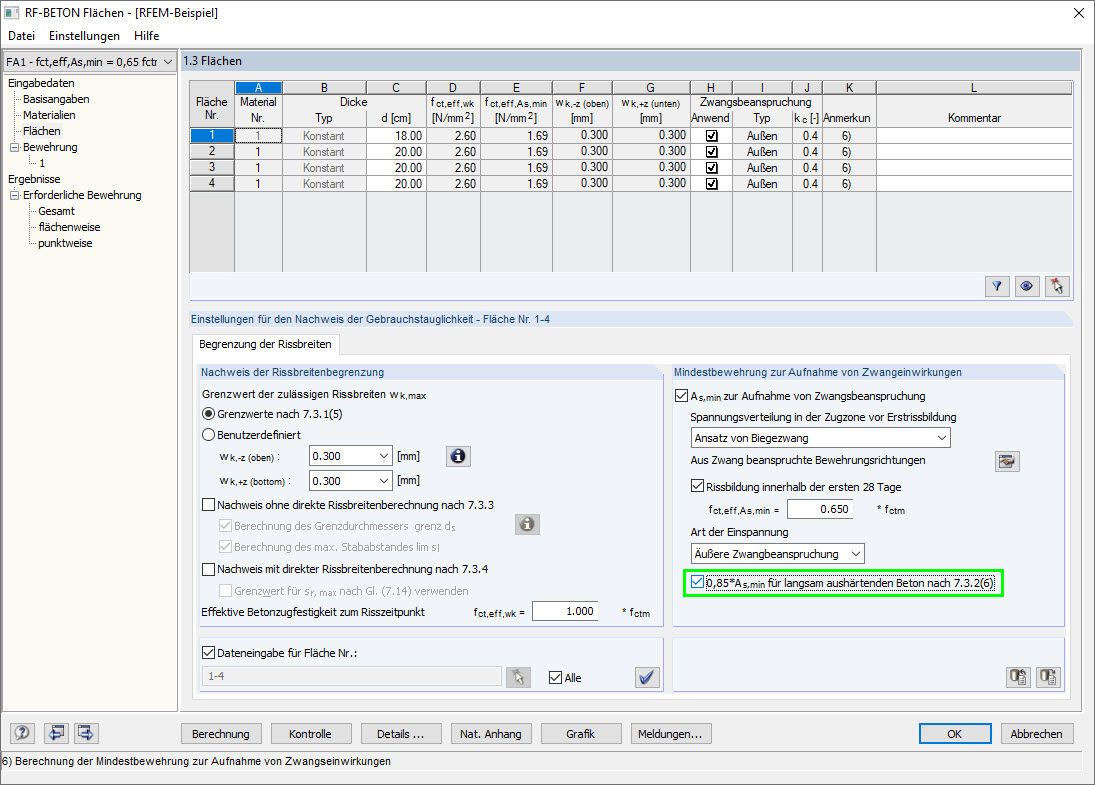Image resolution: width=1095 pixels, height=785 pixels.
Task: Click the filter funnel icon below the table
Action: (997, 286)
